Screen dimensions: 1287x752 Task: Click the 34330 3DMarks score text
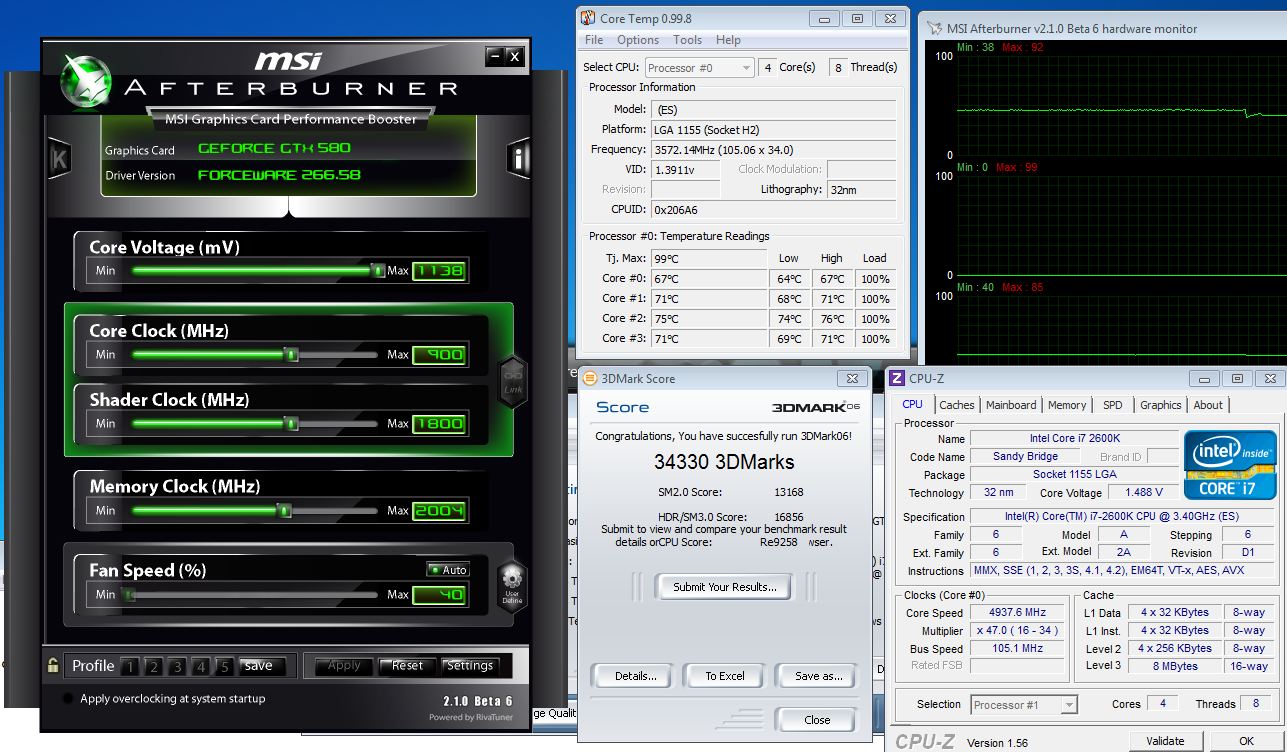(724, 462)
